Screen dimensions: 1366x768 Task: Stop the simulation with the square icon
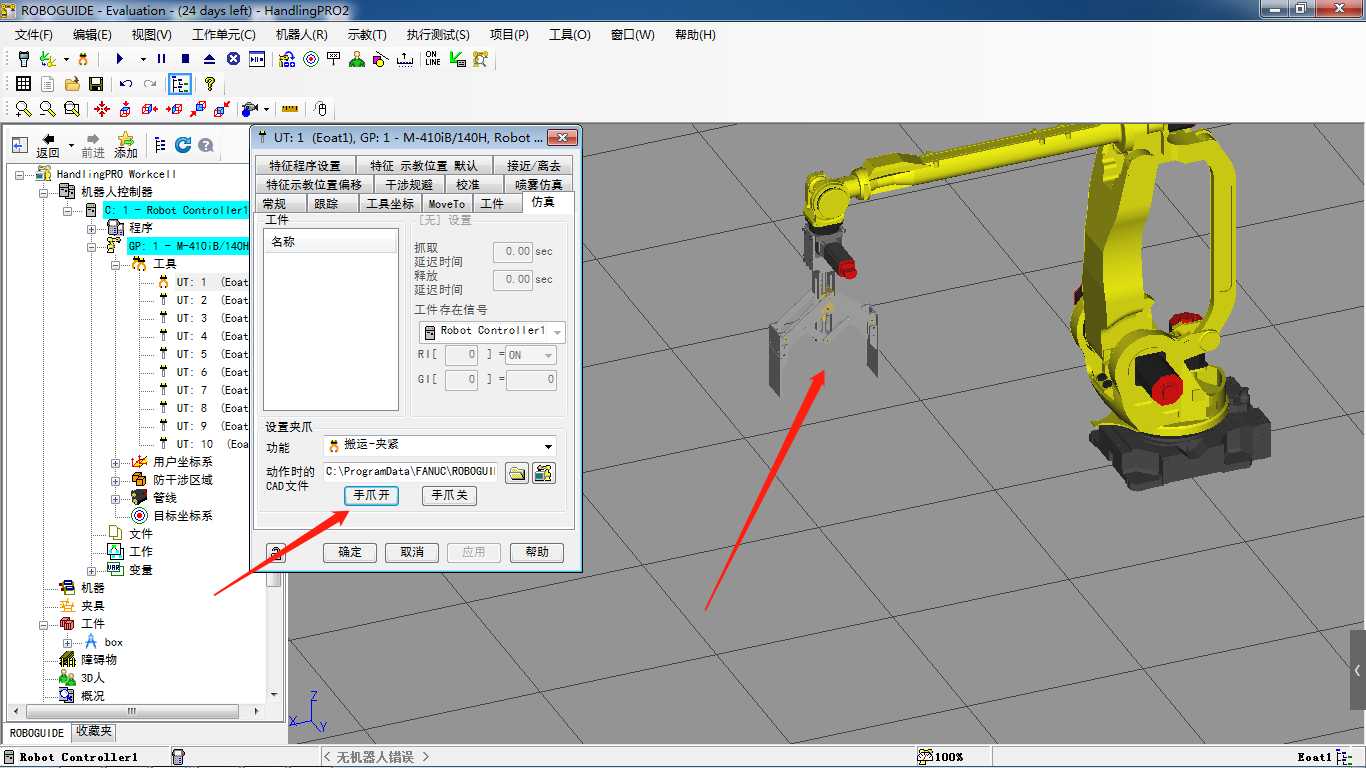pos(185,59)
